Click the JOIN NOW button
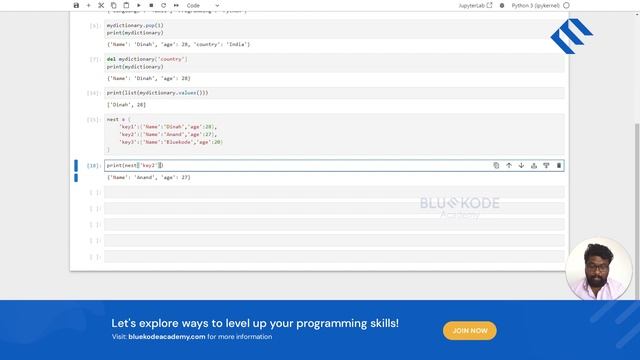 coord(470,331)
